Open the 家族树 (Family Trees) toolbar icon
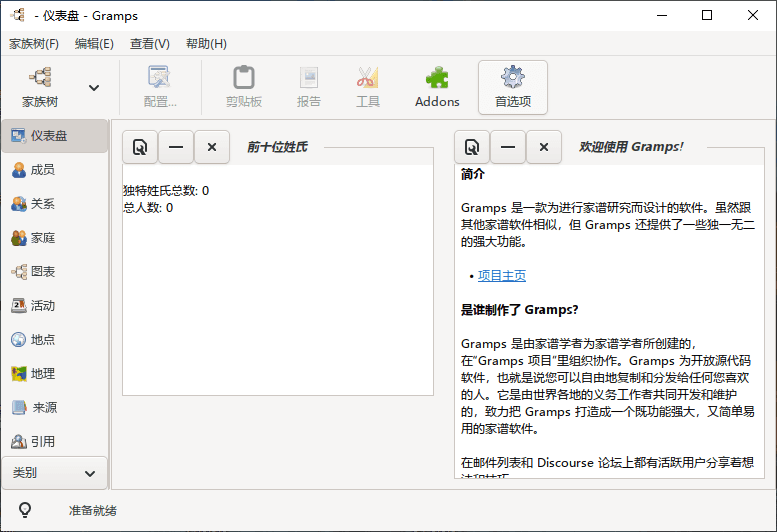Viewport: 777px width, 532px height. [x=40, y=86]
